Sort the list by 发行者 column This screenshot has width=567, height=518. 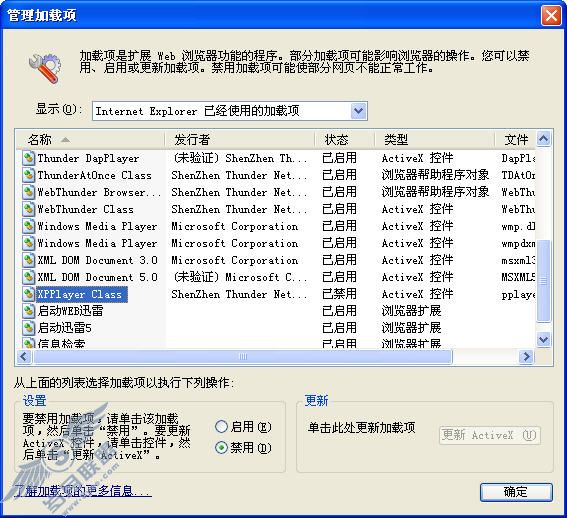[240, 140]
